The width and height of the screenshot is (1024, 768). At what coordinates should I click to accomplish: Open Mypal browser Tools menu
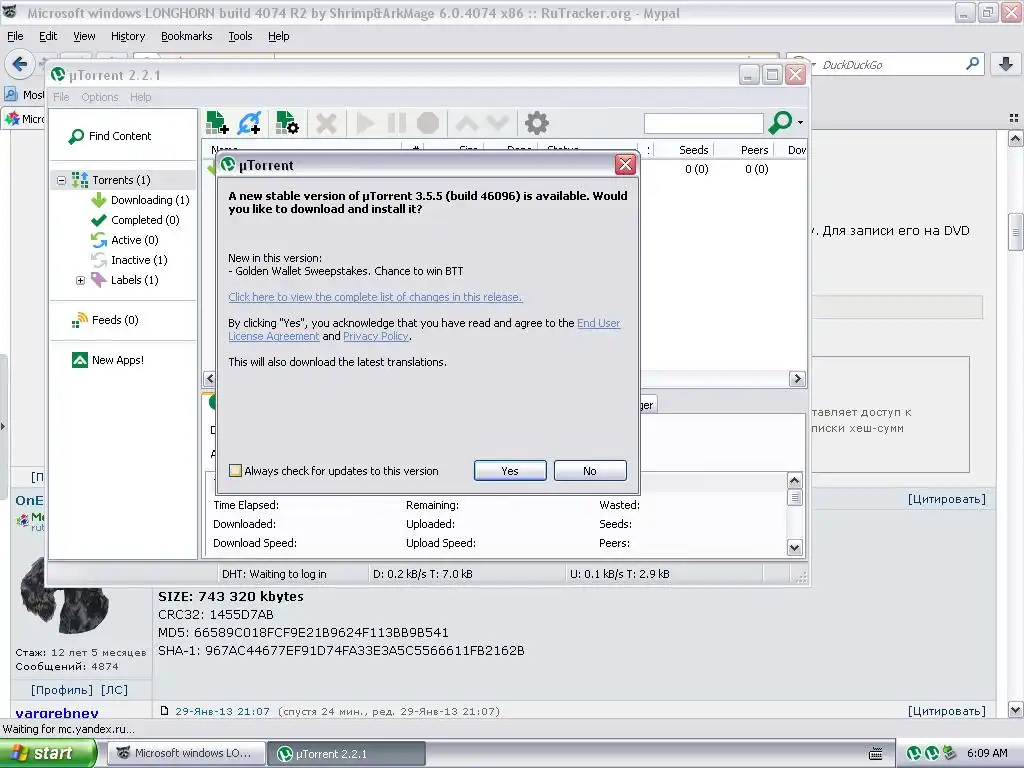[x=240, y=36]
